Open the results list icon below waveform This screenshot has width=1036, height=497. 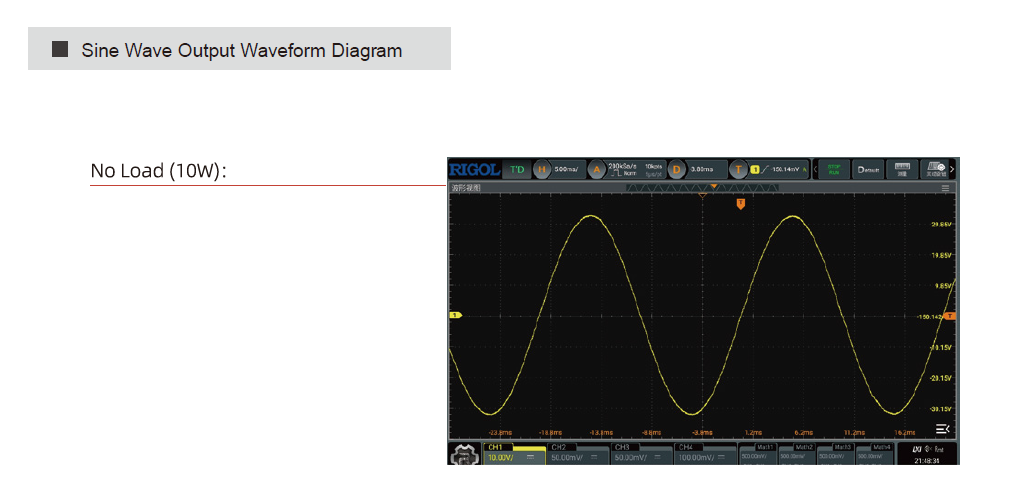941,428
